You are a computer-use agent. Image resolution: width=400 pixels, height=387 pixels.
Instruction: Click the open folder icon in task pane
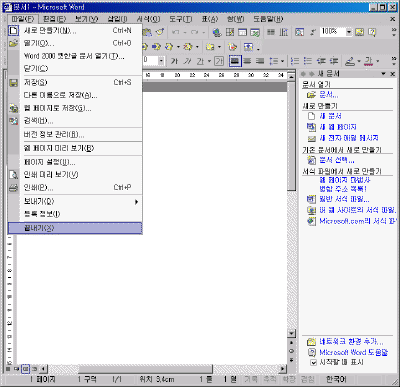pos(311,95)
